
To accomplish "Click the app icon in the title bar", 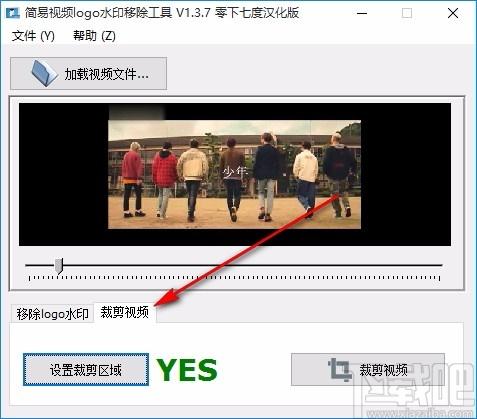I will click(x=13, y=13).
